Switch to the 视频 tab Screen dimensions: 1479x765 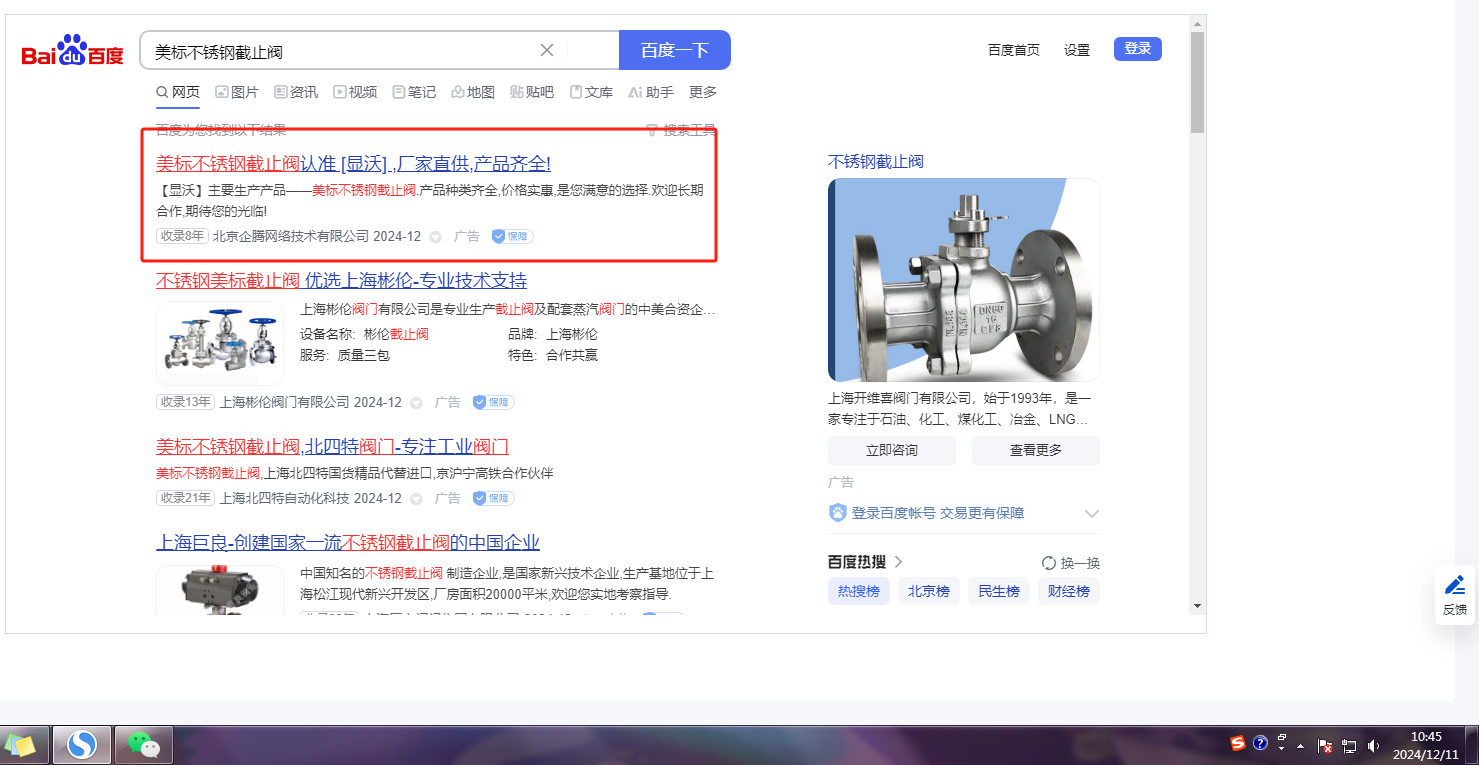click(x=355, y=92)
